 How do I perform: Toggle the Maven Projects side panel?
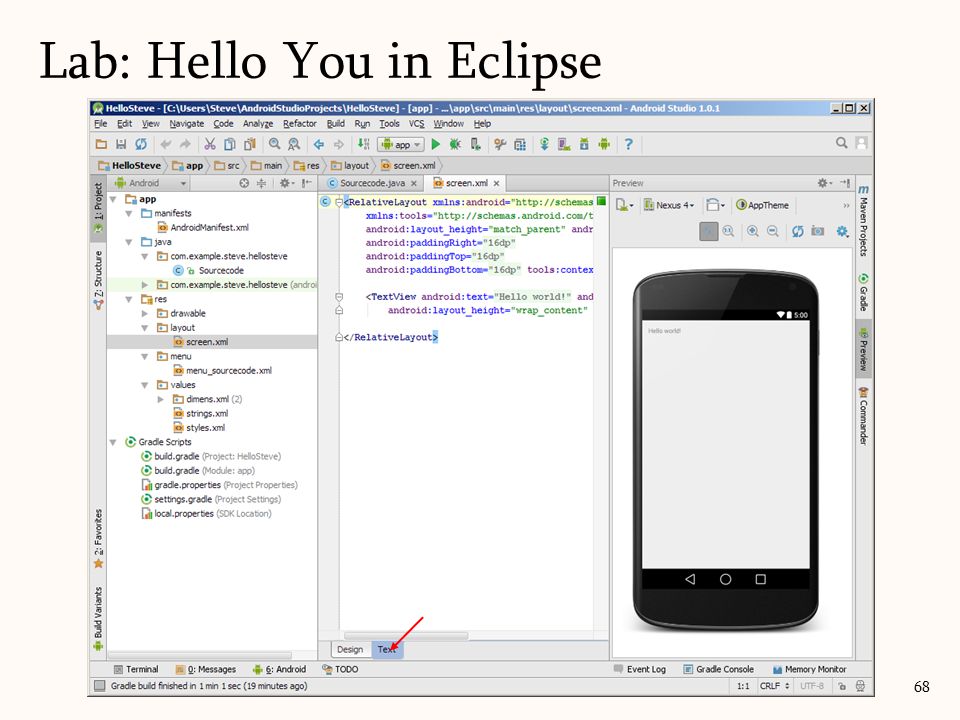[863, 221]
